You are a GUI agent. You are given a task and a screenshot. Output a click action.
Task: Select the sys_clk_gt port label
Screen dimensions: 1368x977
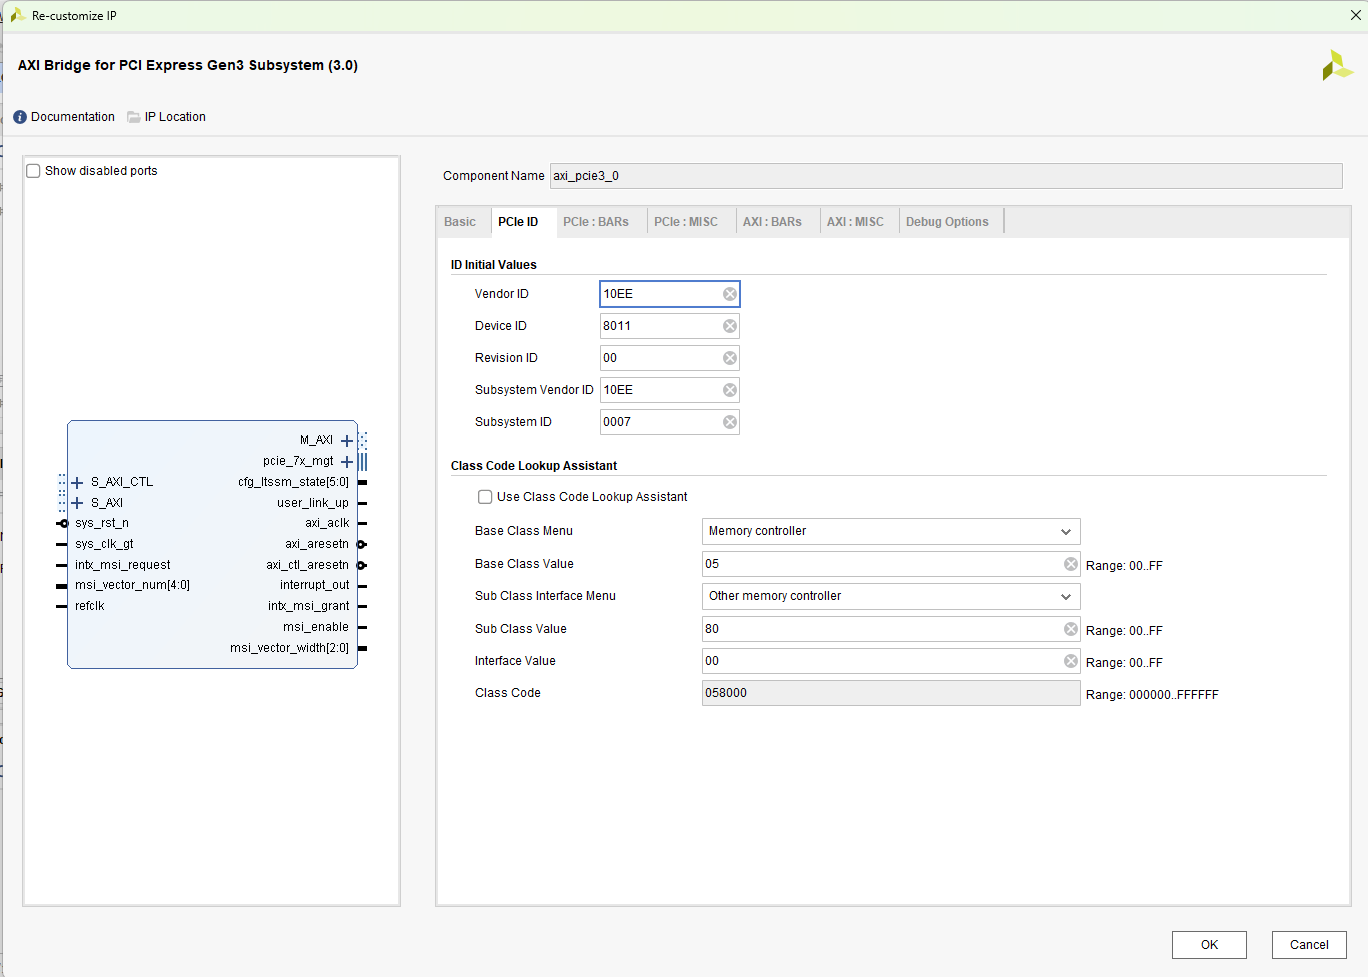[104, 544]
